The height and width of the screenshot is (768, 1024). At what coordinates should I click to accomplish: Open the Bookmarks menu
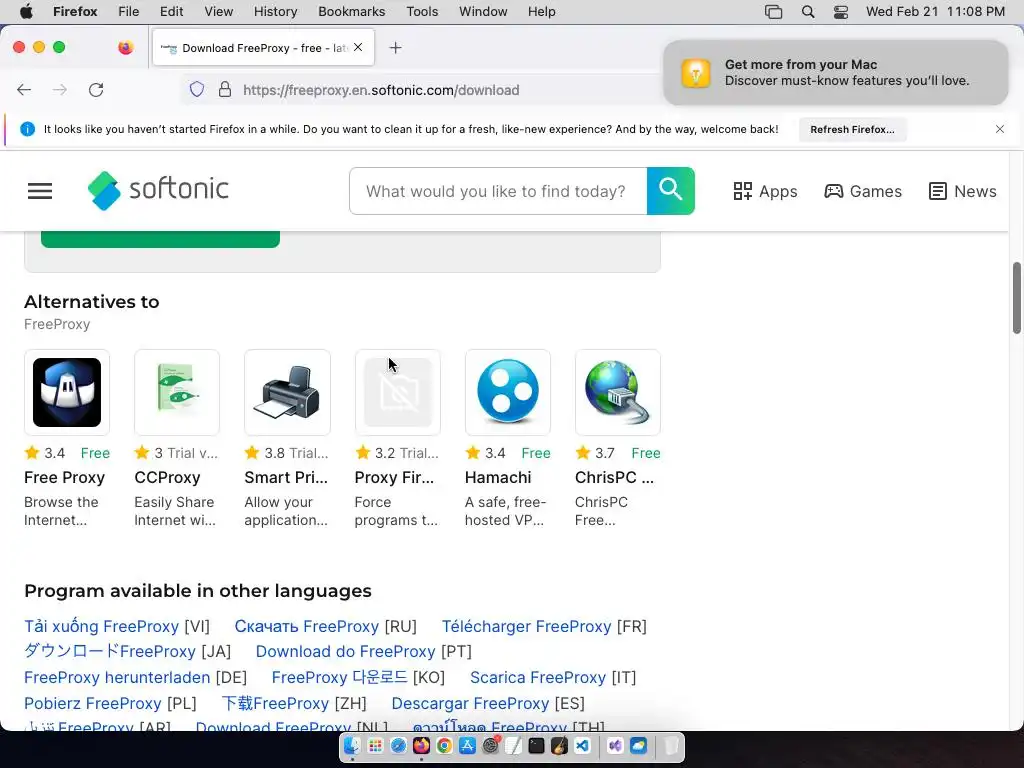(x=351, y=11)
